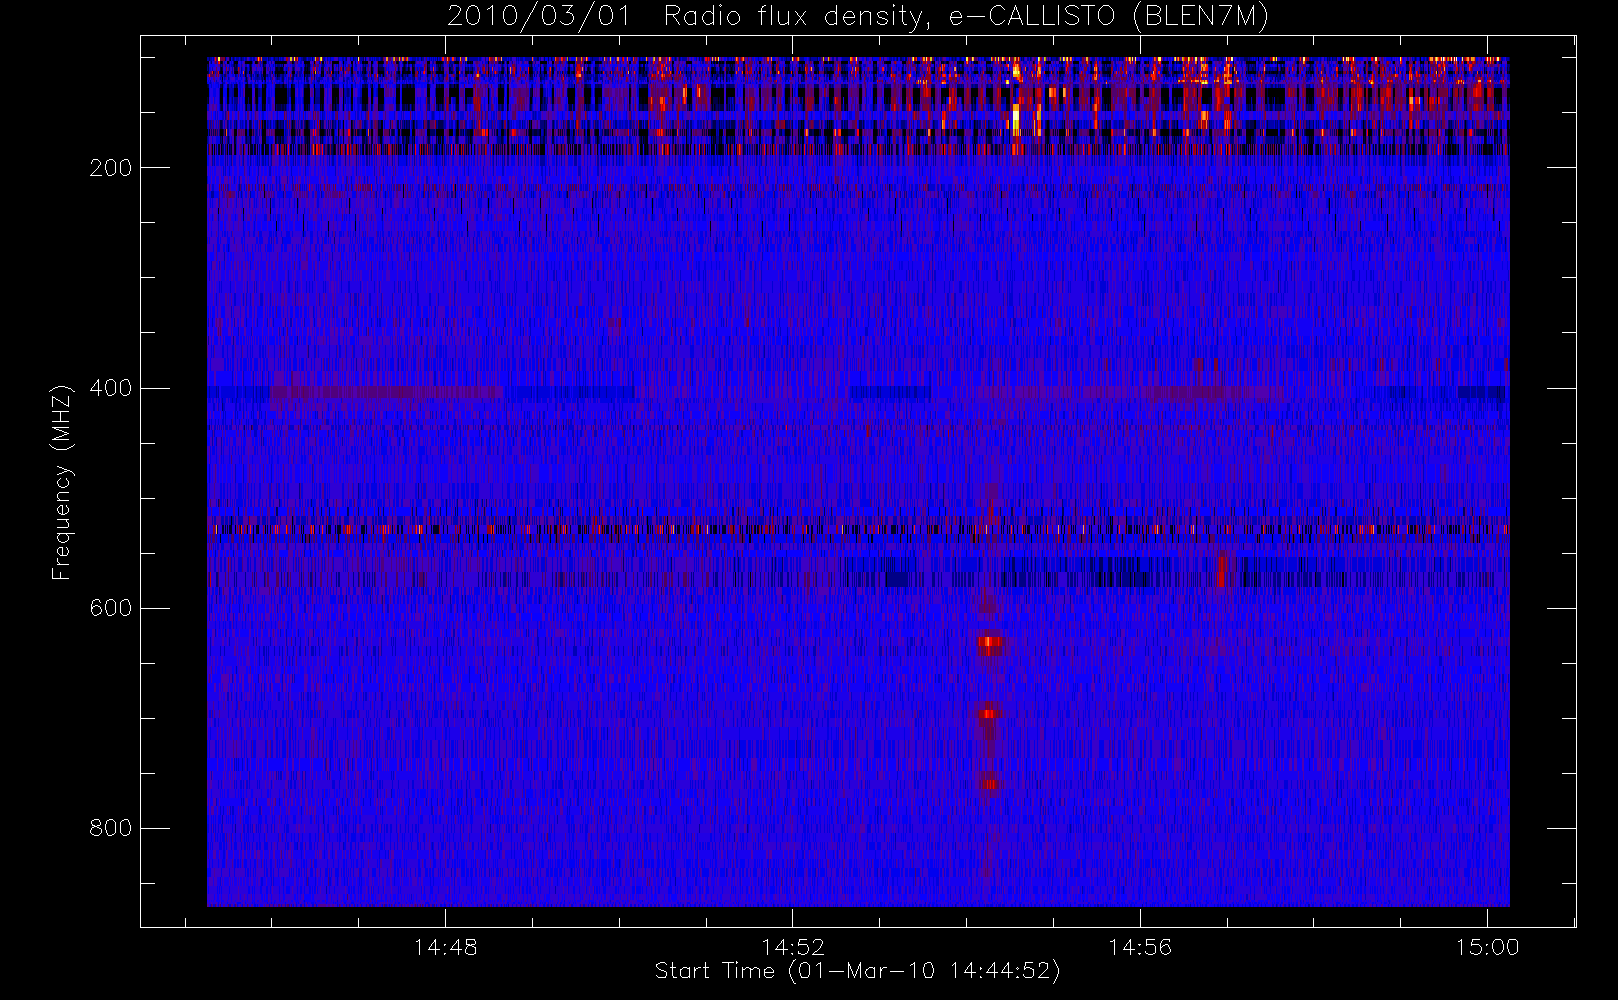The image size is (1618, 1000).
Task: Select the '800' frequency axis label
Action: click(x=110, y=828)
